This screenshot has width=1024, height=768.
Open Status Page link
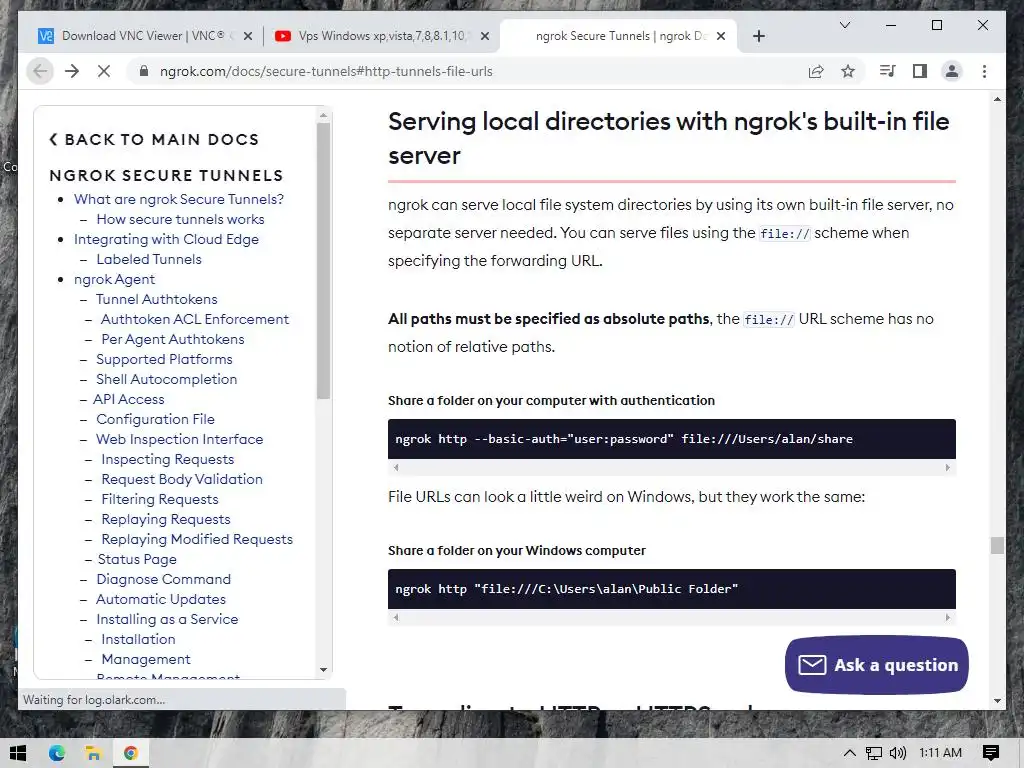(x=137, y=559)
